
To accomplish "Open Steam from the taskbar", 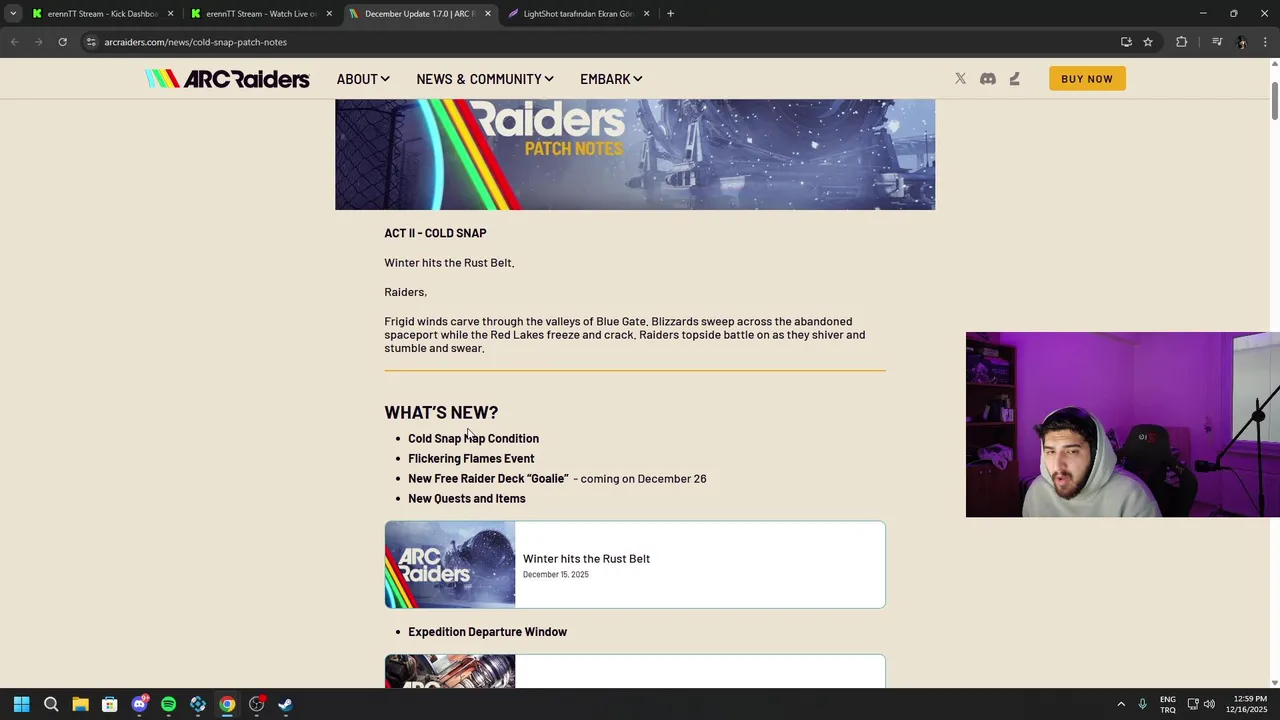I will [286, 704].
